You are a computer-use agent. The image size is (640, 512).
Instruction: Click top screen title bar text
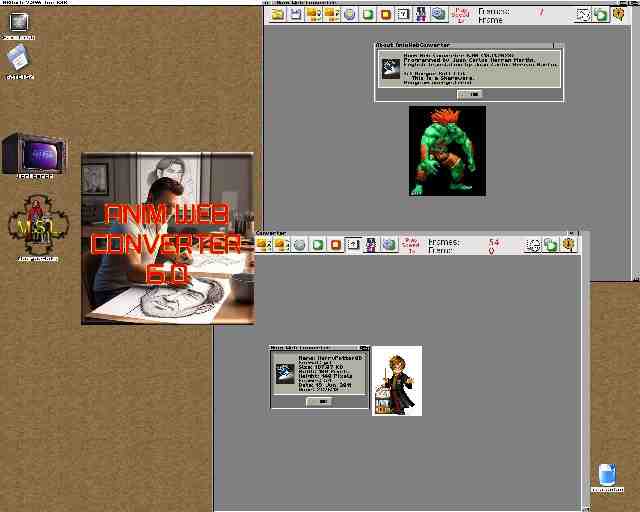35,2
